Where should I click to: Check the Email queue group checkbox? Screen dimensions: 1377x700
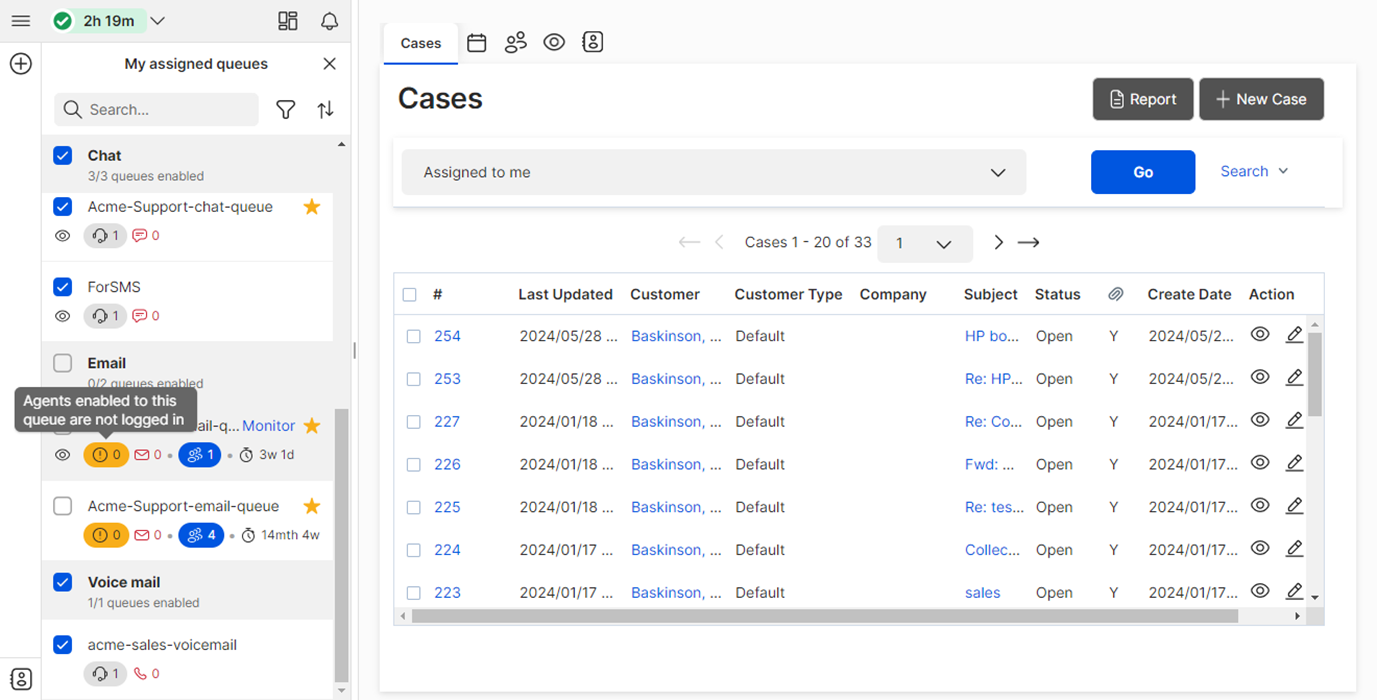click(x=62, y=363)
